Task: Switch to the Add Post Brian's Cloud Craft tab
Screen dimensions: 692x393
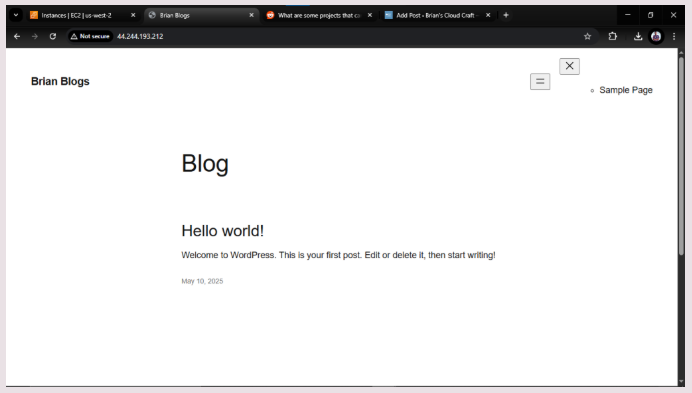Action: tap(437, 15)
